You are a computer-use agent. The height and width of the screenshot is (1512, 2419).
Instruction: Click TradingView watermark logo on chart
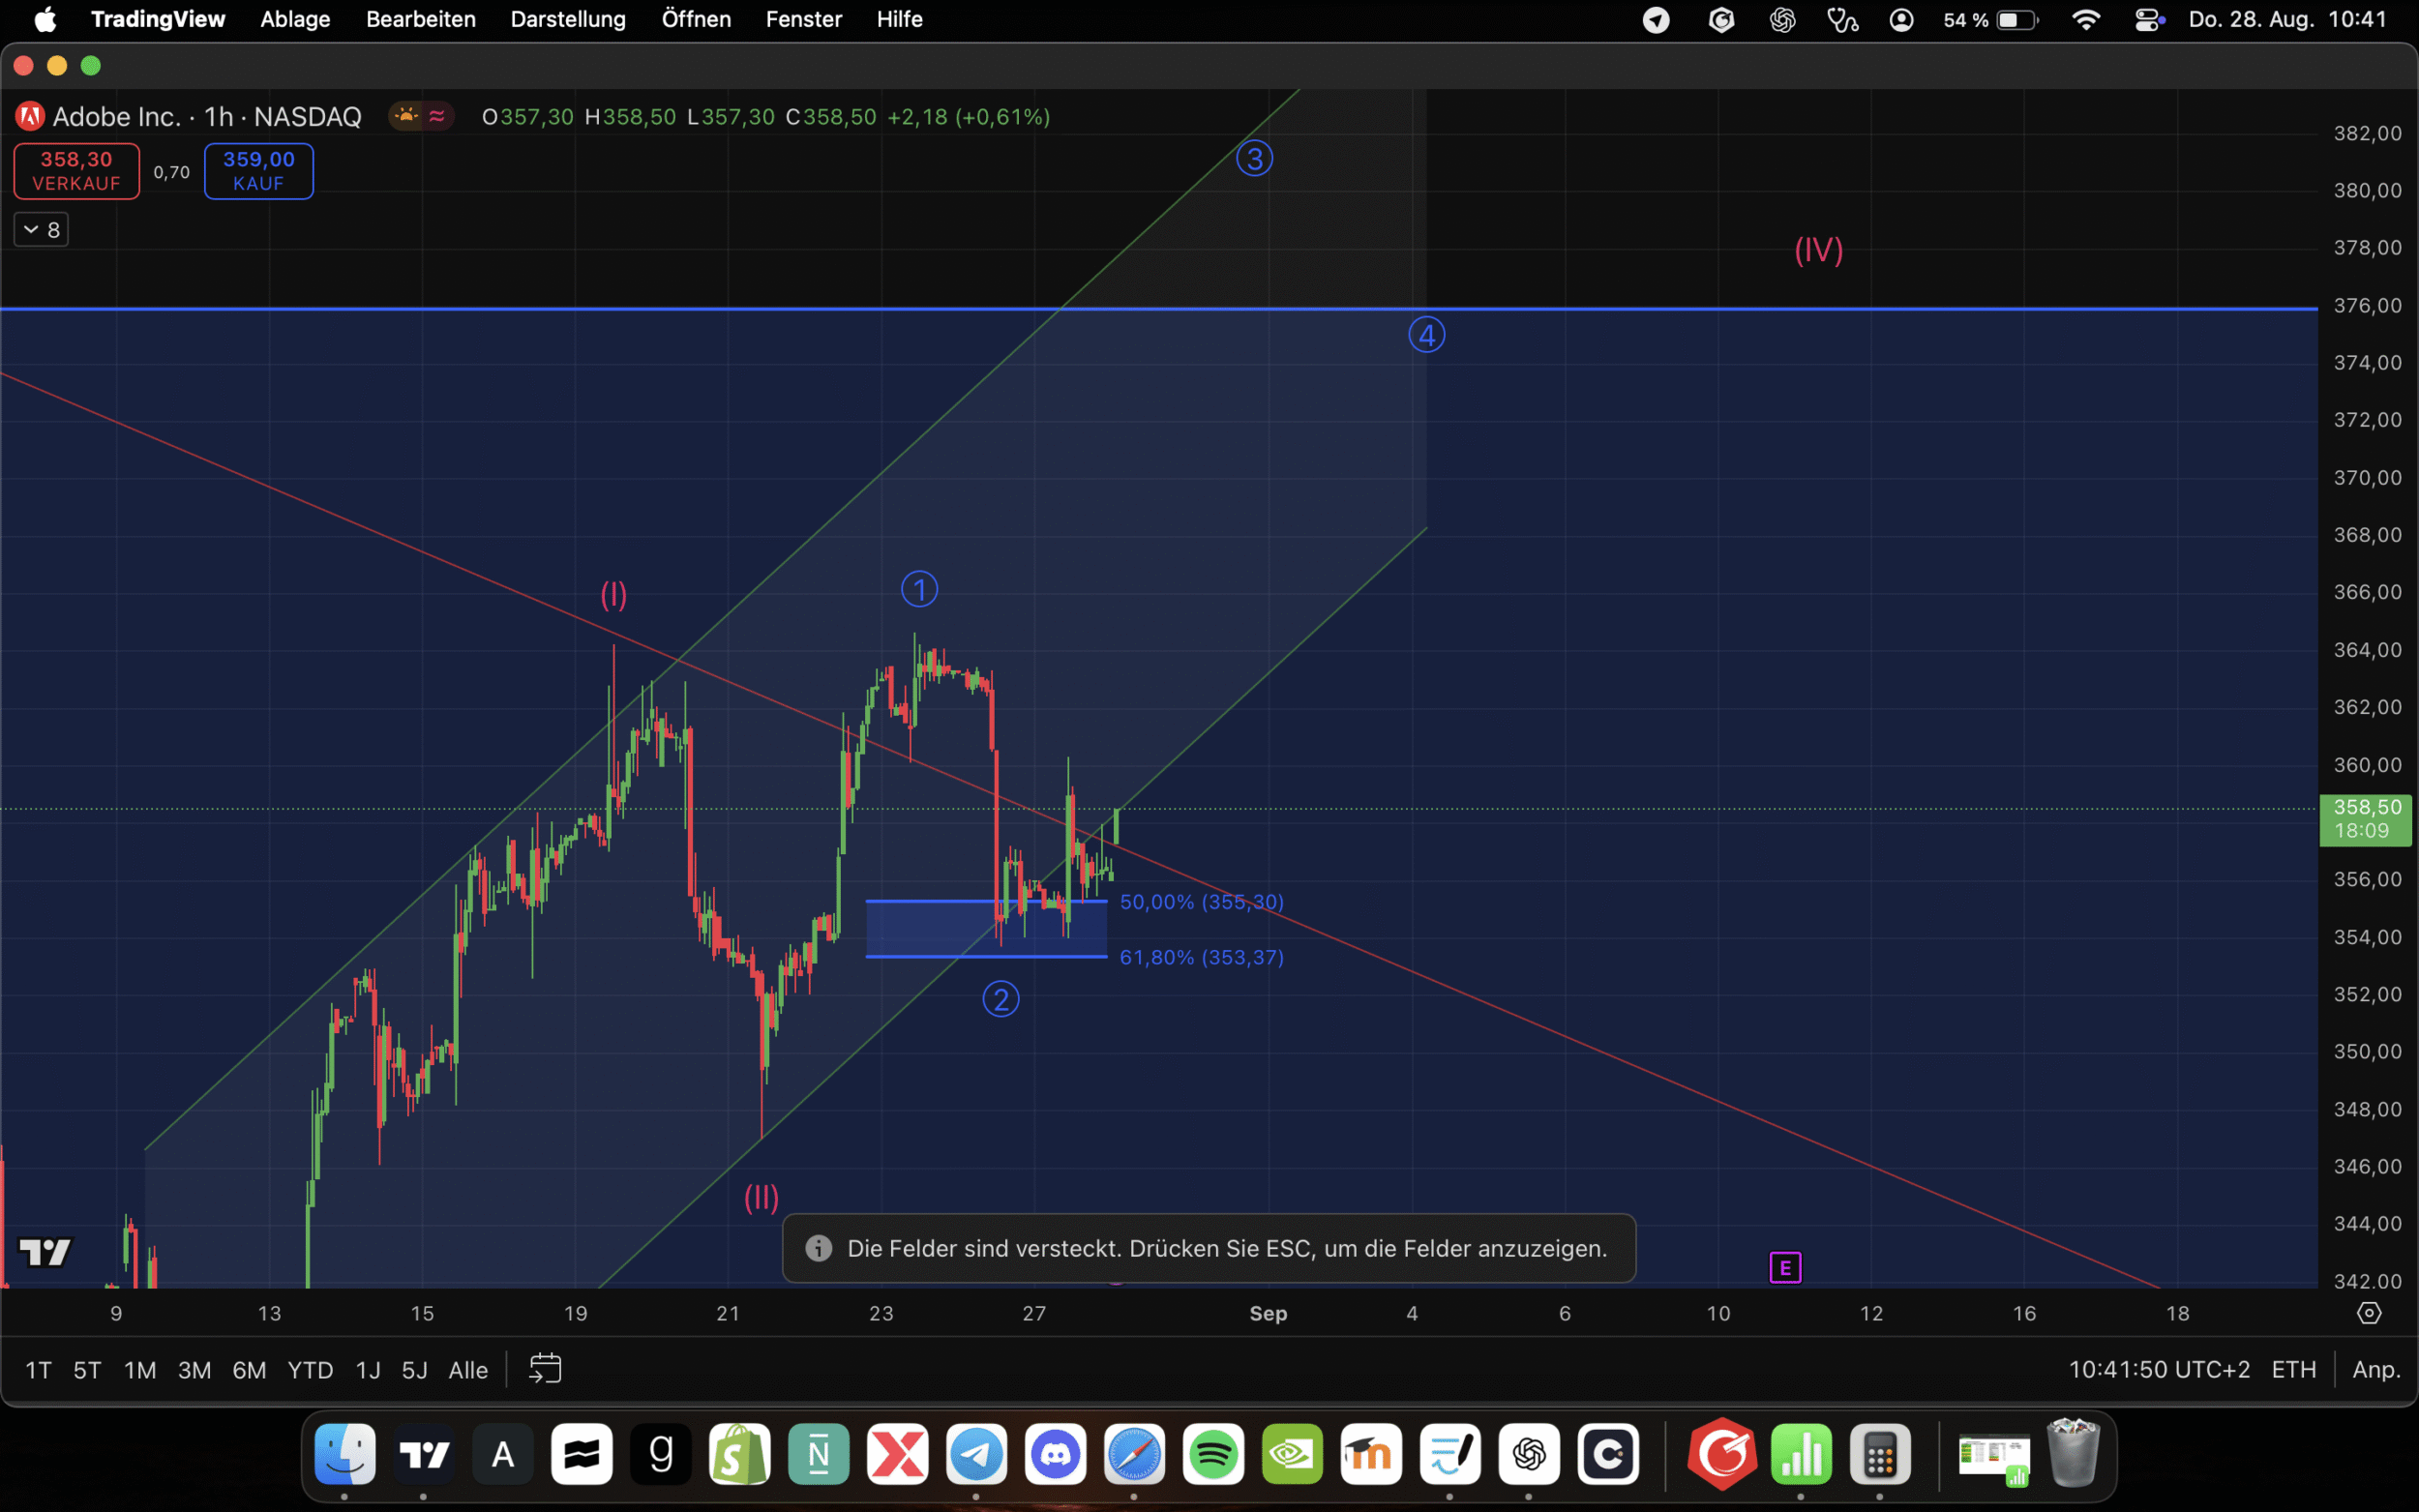[45, 1252]
